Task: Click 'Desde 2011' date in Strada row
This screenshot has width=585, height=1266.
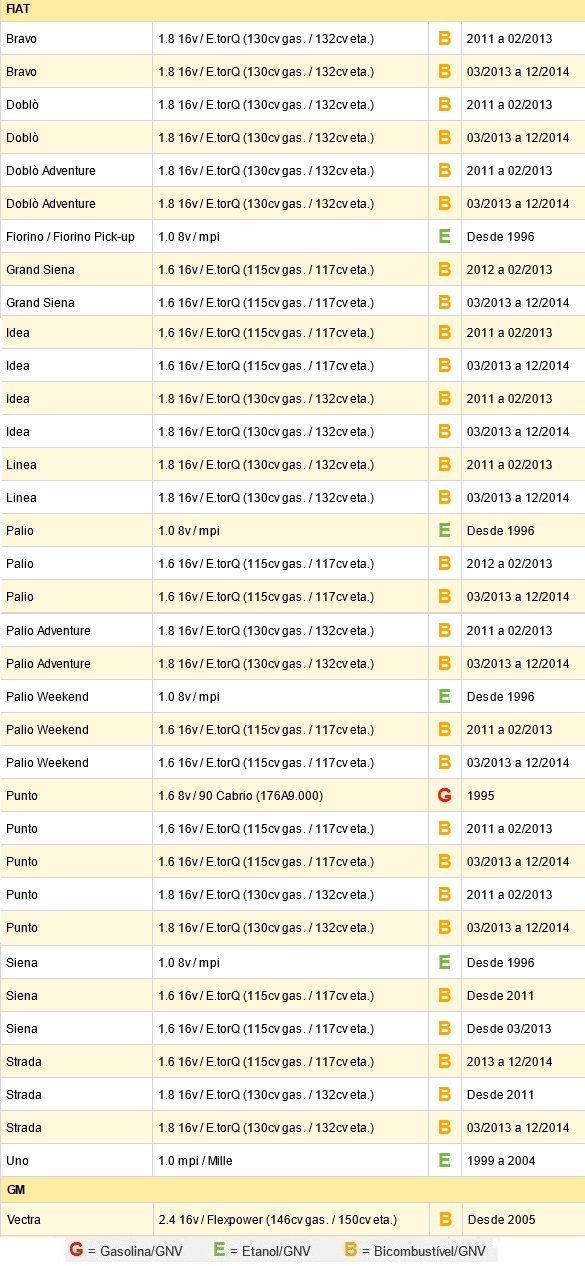Action: click(500, 1095)
